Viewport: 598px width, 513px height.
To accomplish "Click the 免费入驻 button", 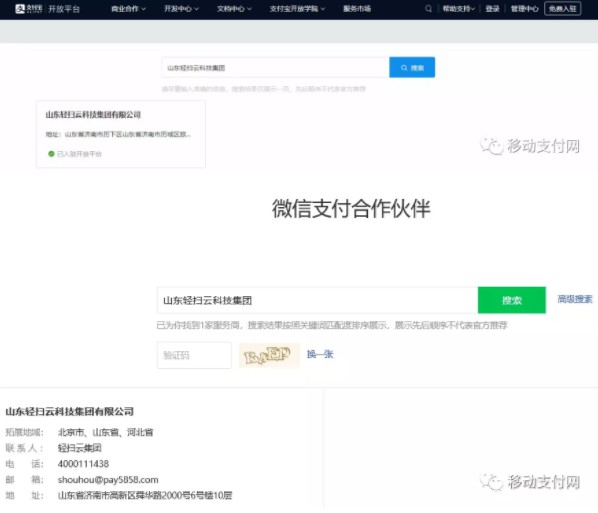I will [x=563, y=9].
